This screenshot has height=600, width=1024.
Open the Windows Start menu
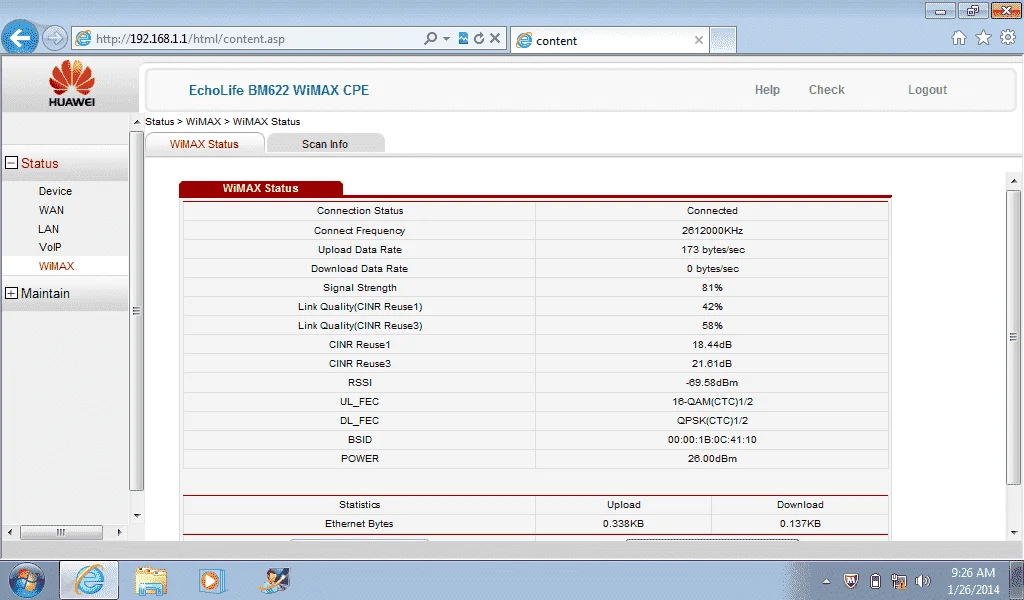(26, 580)
